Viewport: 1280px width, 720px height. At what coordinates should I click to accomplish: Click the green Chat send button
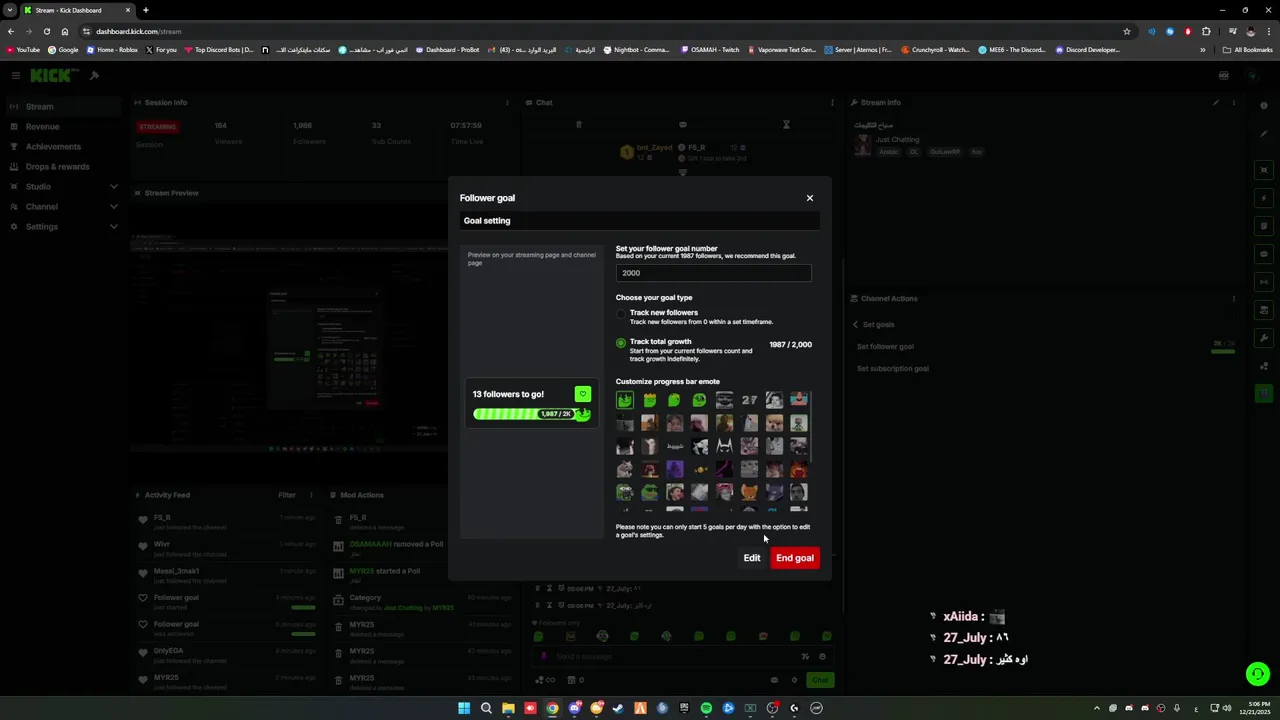tap(820, 680)
